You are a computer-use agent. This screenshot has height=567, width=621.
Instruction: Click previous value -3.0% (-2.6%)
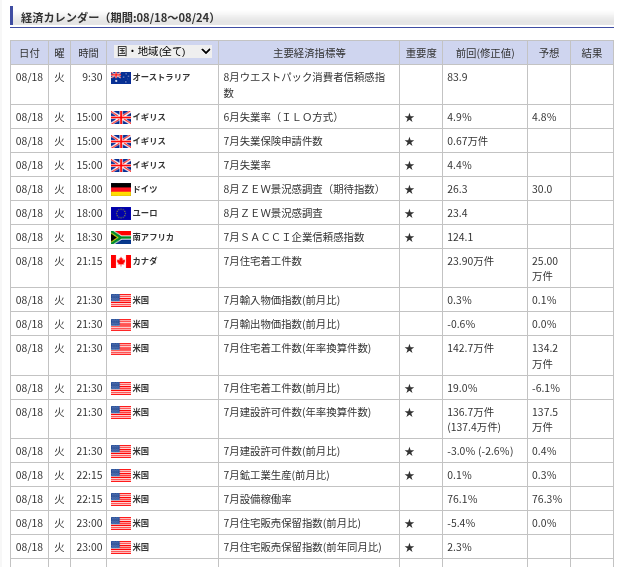[x=480, y=451]
